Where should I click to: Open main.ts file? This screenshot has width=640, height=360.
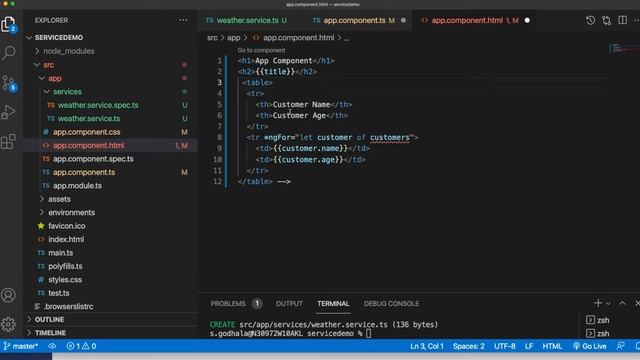[x=60, y=253]
